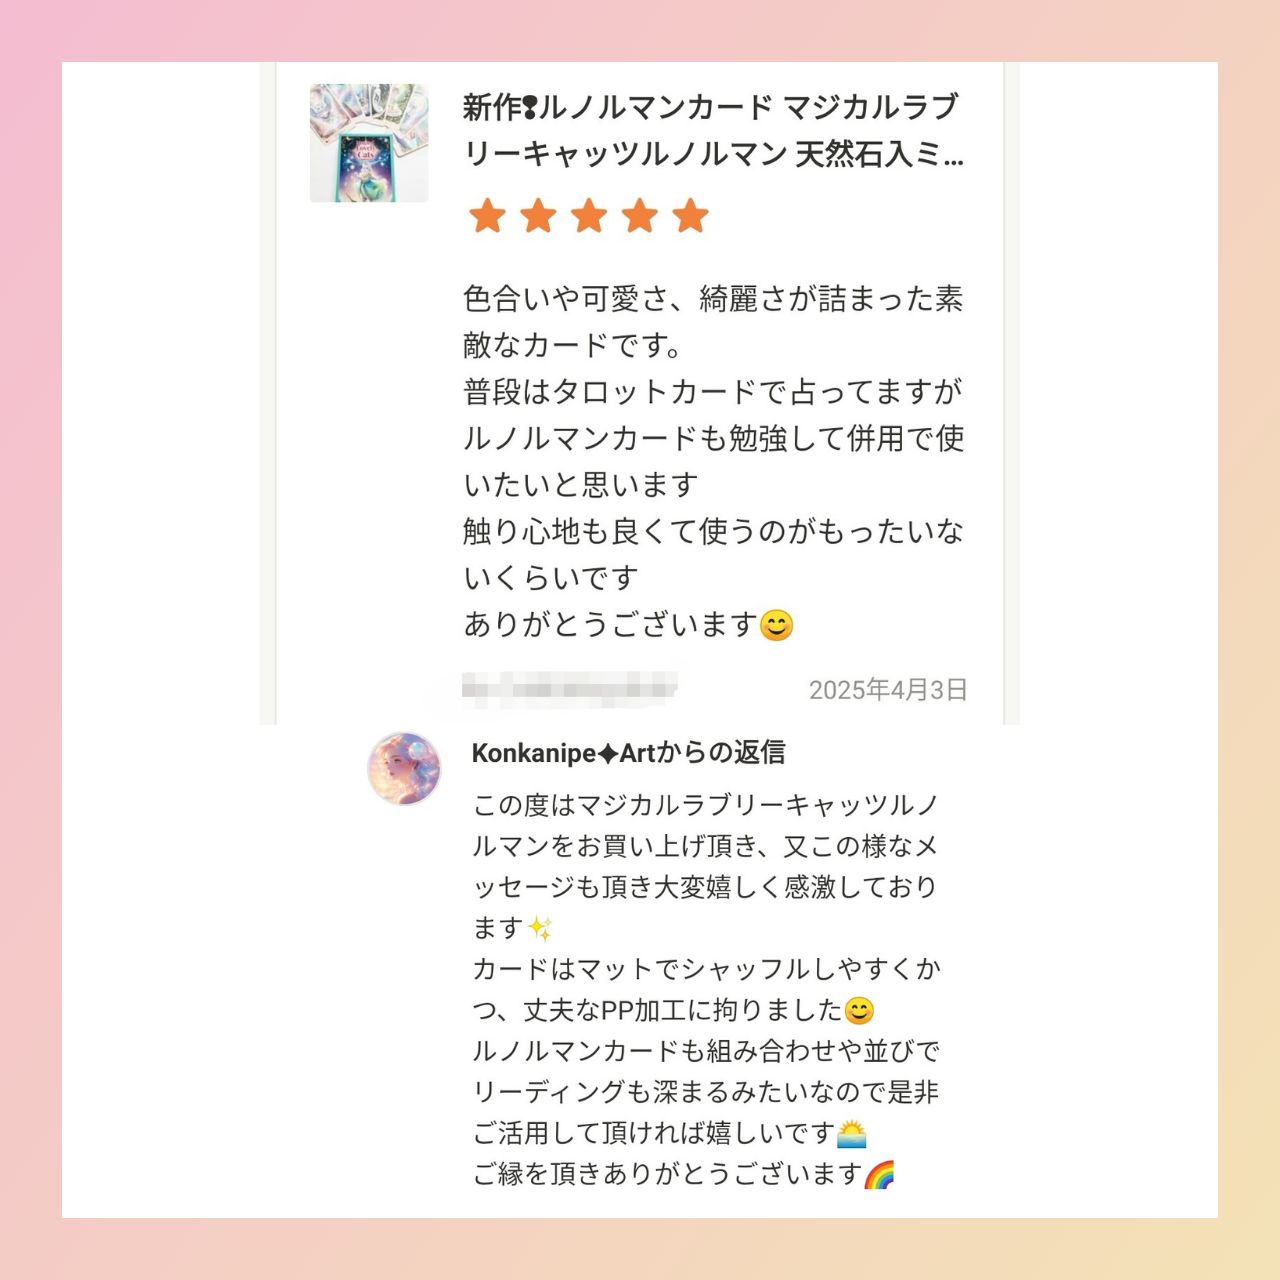Click reply line ご縁を頂きありがとうございます
1280x1280 pixels.
tap(667, 1174)
